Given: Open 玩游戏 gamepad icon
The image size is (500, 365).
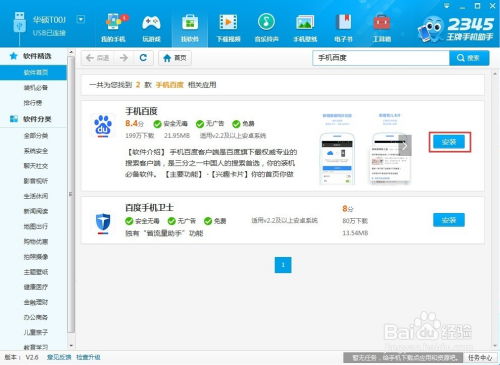Looking at the screenshot, I should (151, 27).
